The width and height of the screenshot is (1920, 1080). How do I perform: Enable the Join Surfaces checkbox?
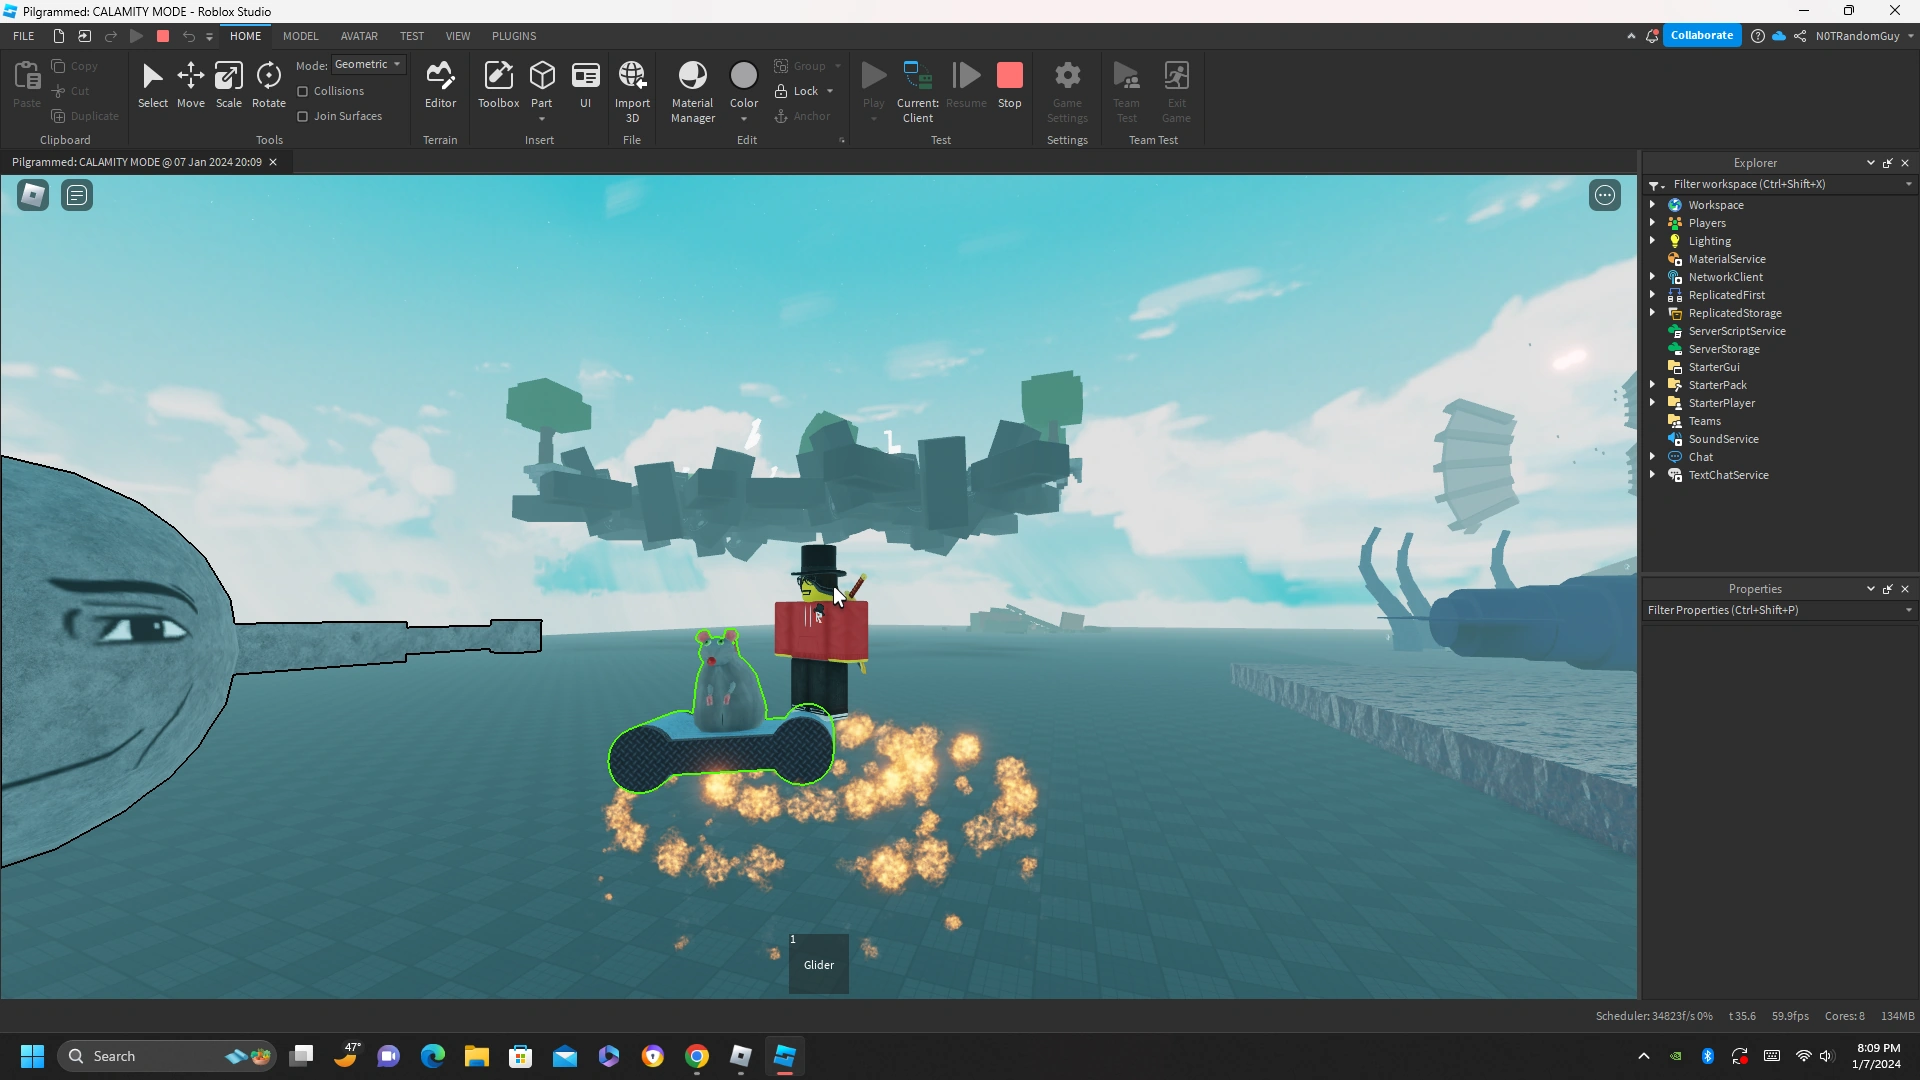pos(303,116)
